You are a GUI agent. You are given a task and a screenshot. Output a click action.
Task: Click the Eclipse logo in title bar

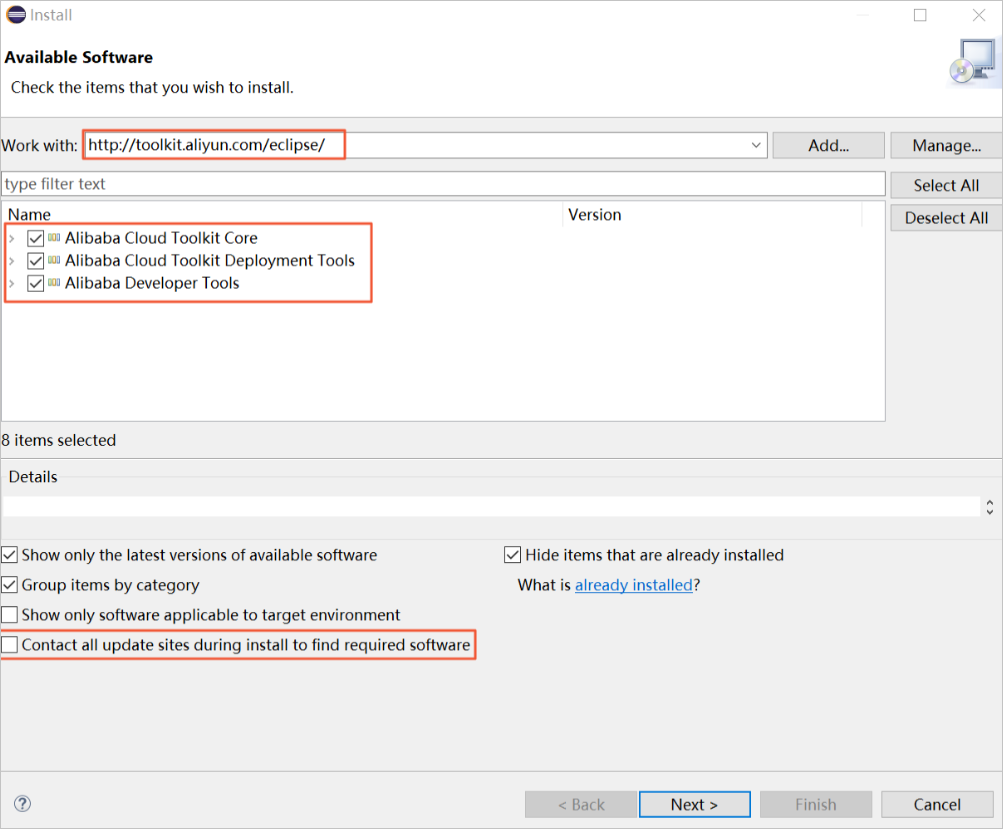[16, 15]
